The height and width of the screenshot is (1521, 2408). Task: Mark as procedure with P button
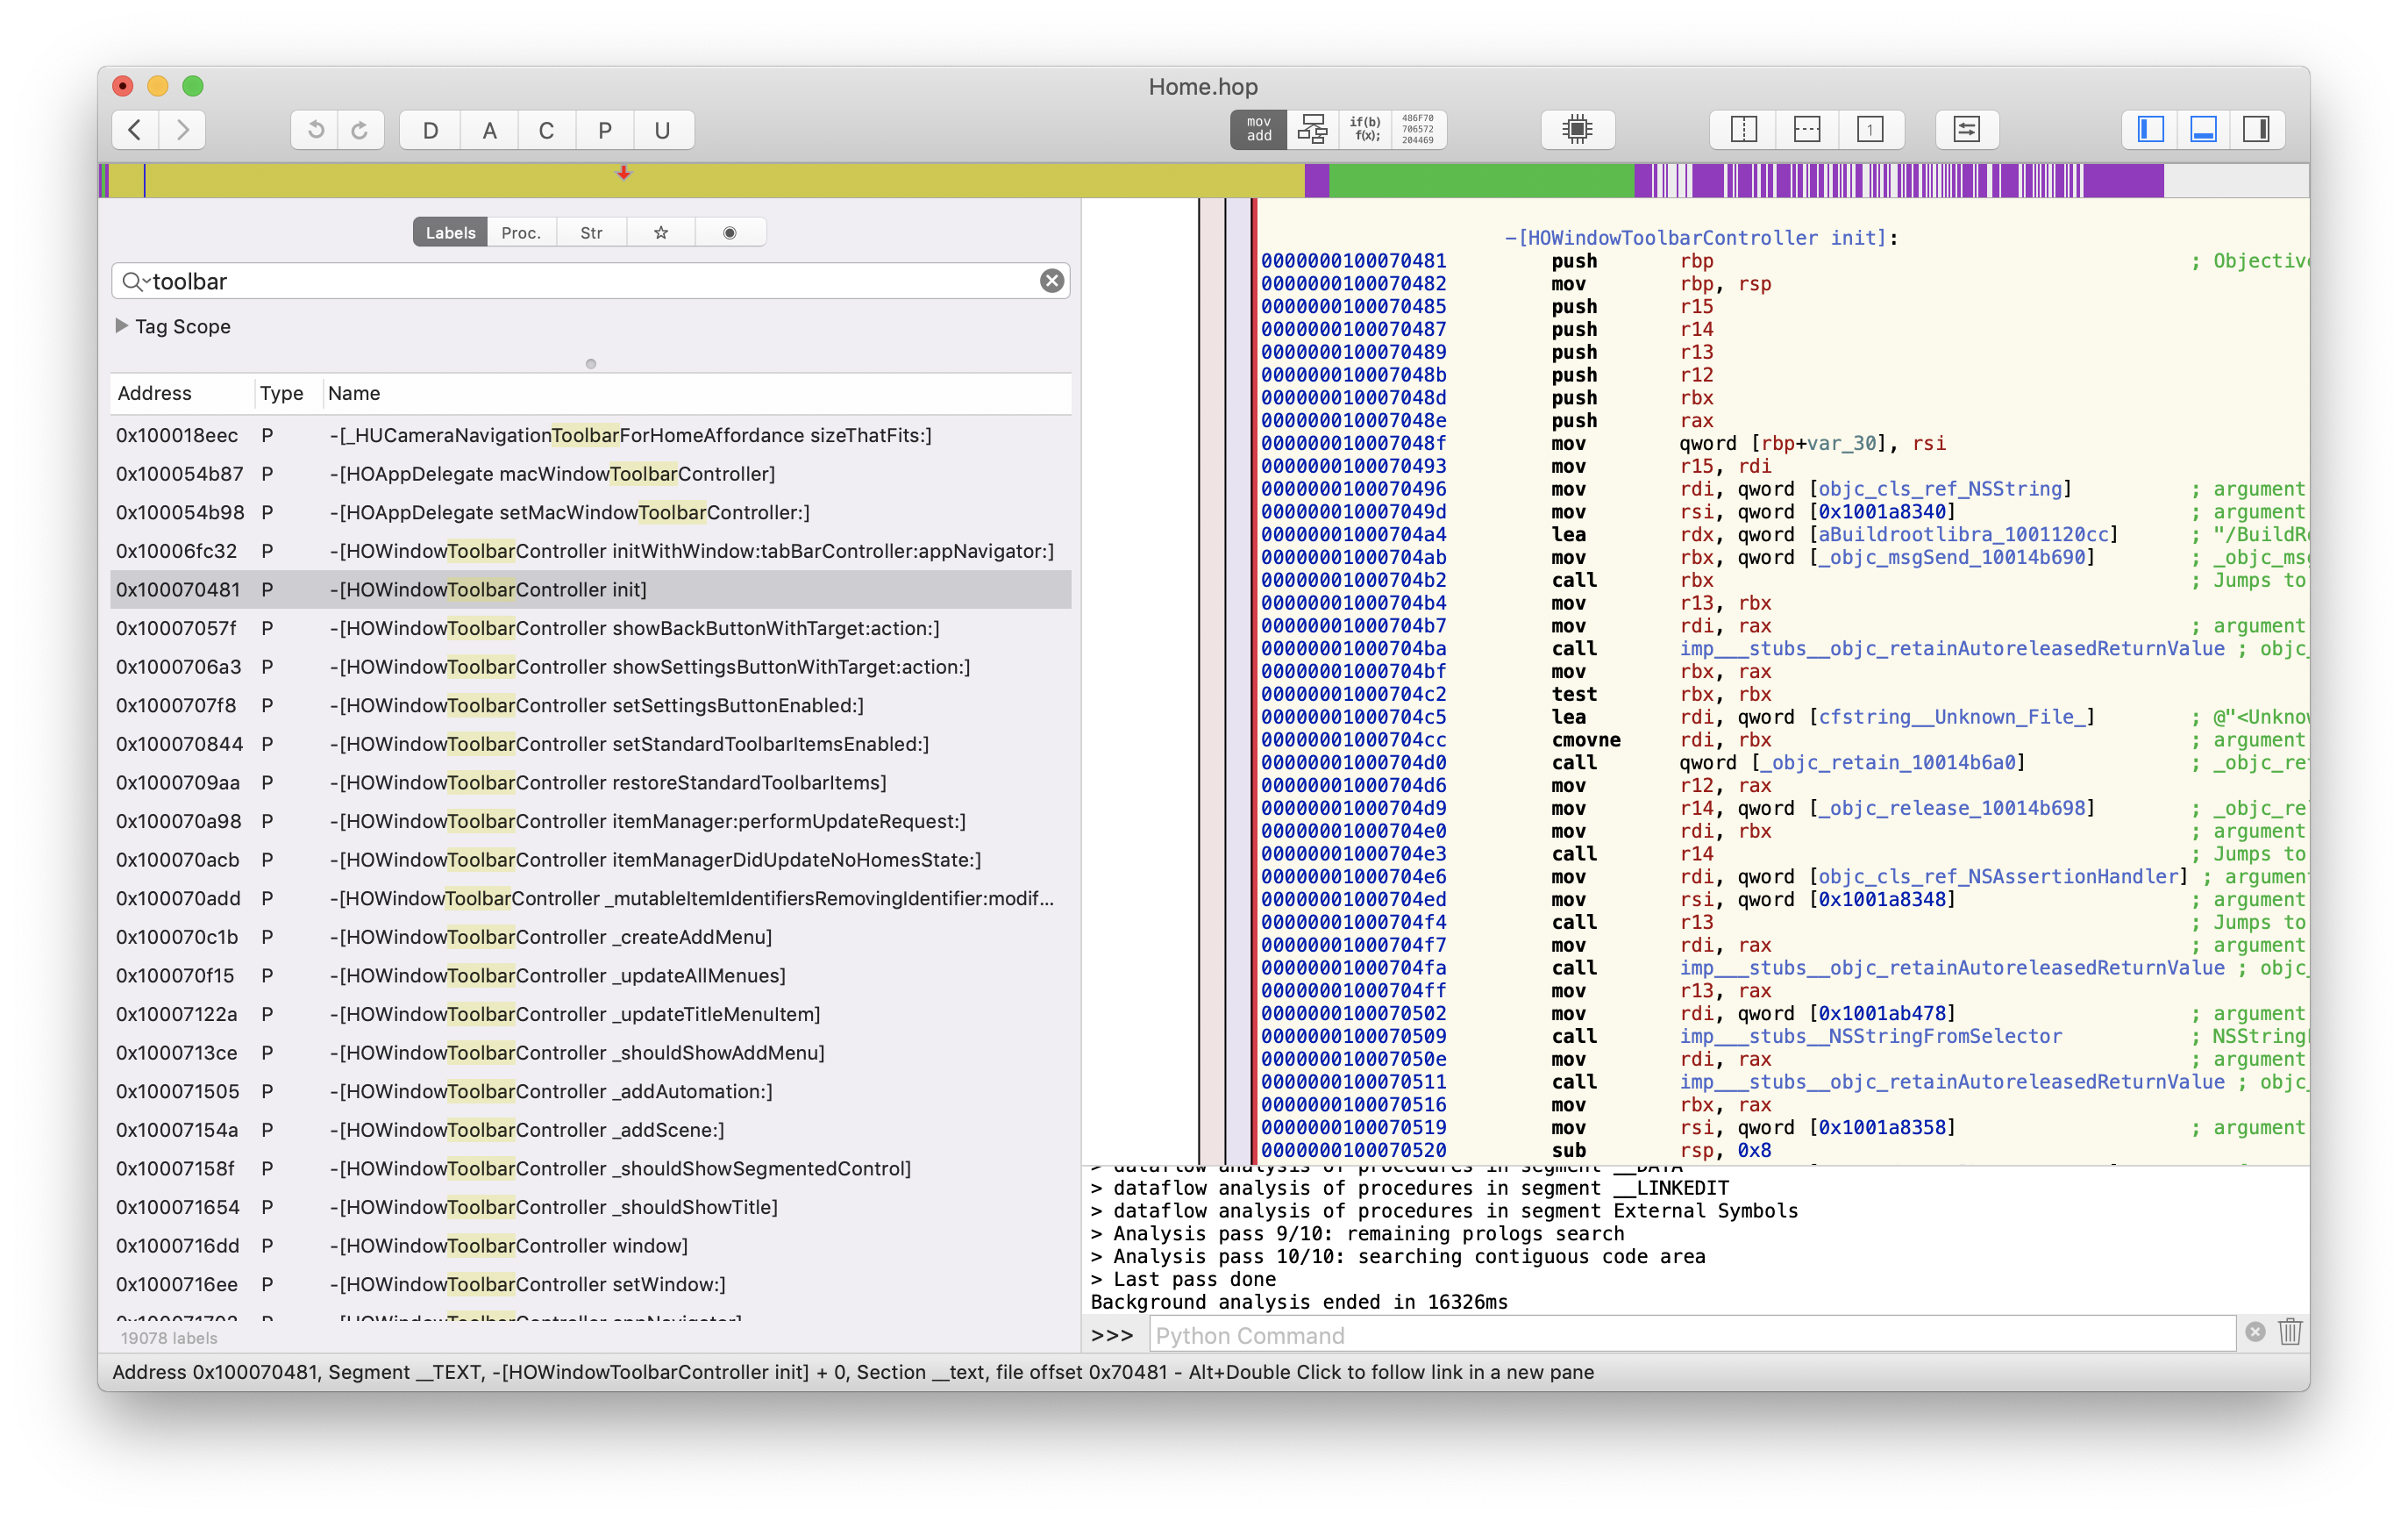tap(604, 130)
